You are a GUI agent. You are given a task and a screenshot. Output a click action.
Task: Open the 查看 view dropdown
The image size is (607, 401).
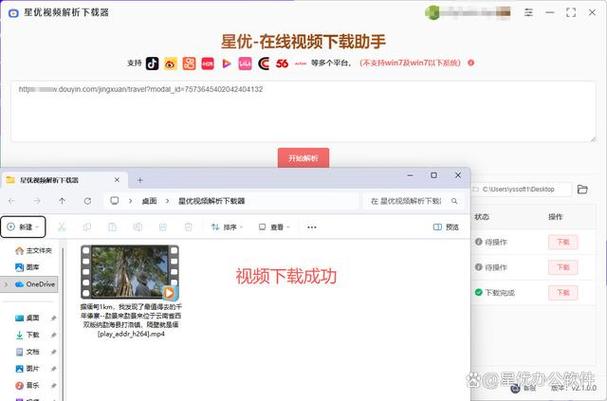[276, 227]
